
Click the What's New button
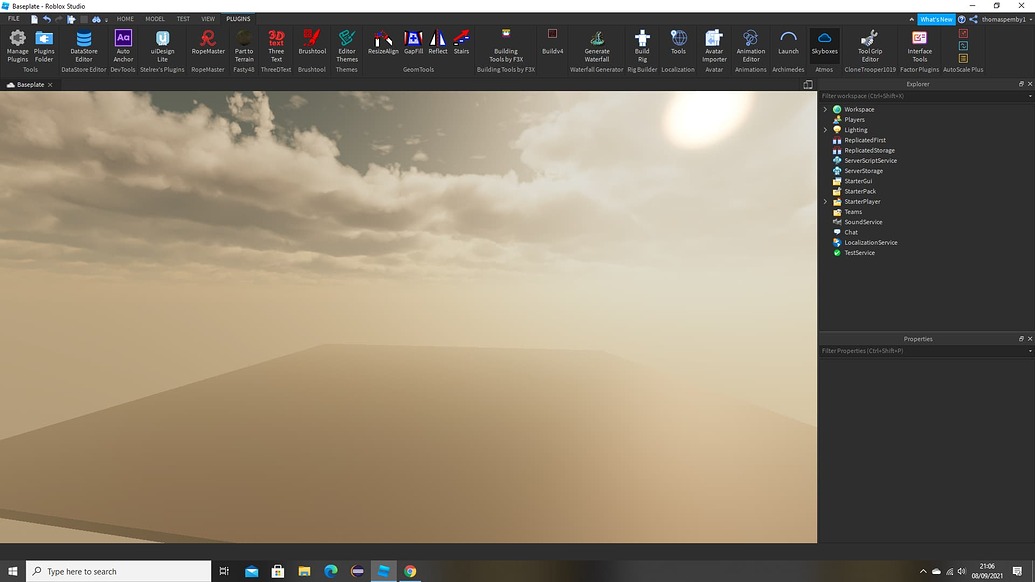coord(935,18)
